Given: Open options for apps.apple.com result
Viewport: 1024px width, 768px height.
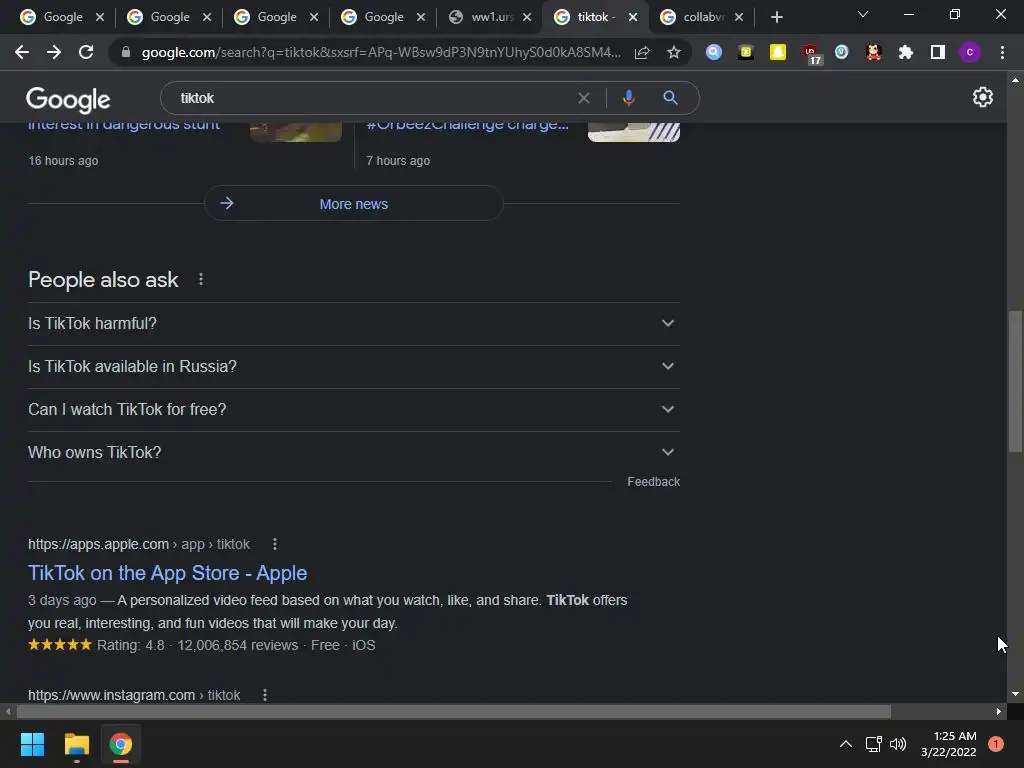Looking at the screenshot, I should (x=275, y=544).
